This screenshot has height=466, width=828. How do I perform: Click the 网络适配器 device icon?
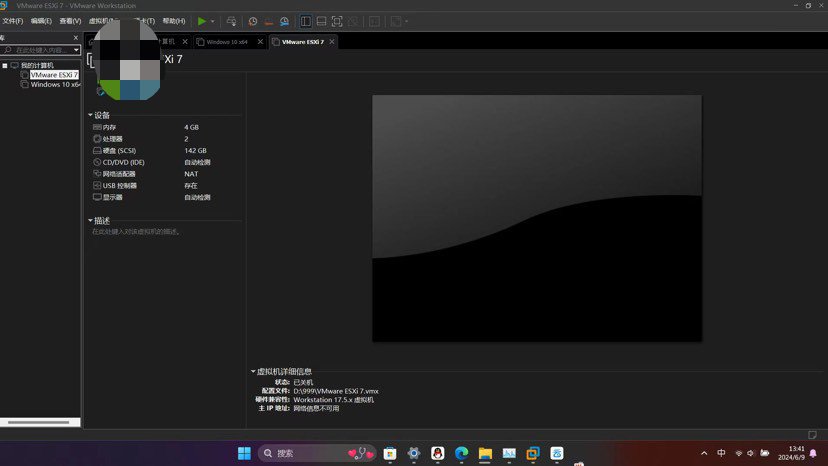97,174
